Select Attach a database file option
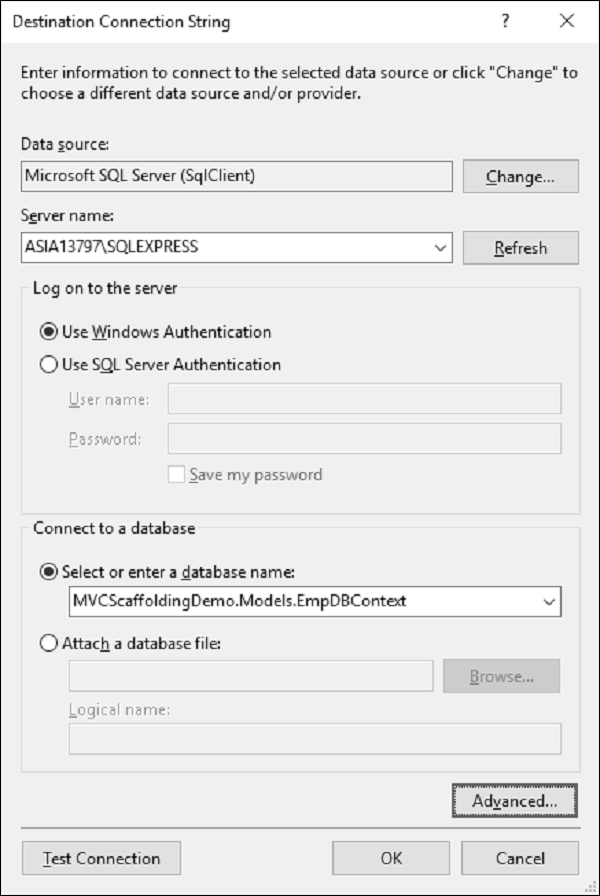This screenshot has width=600, height=896. (x=49, y=644)
